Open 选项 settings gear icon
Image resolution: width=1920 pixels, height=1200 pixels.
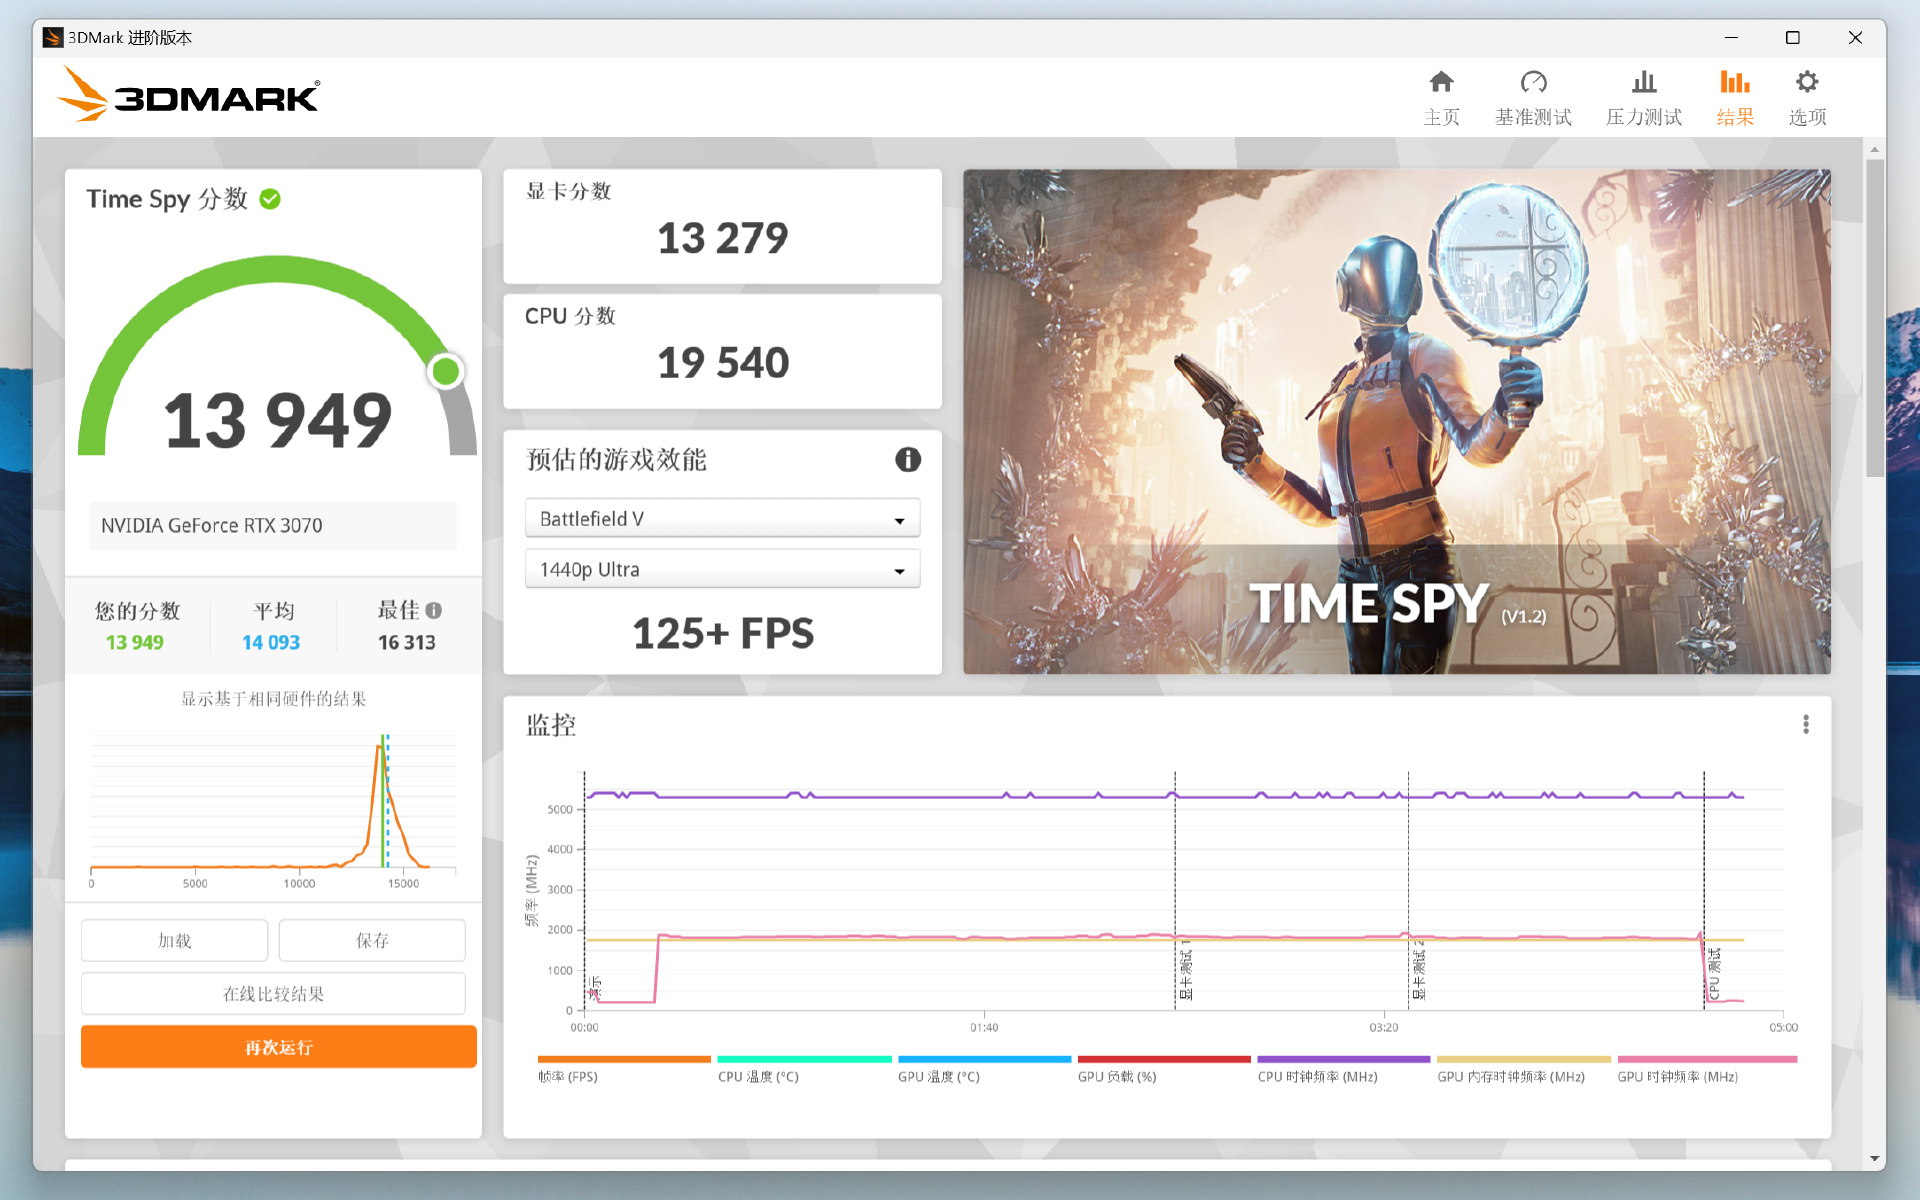[x=1806, y=82]
